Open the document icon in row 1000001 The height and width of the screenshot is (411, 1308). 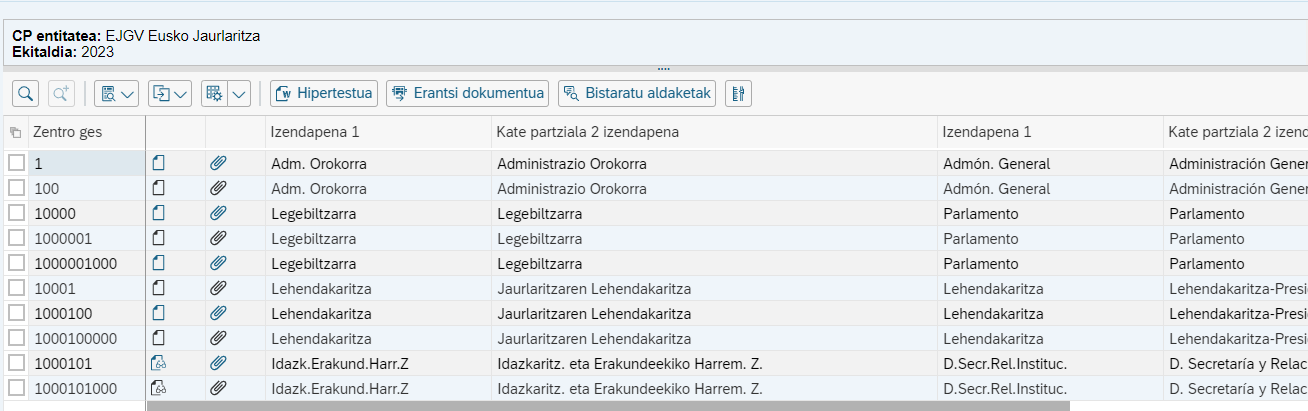click(158, 238)
